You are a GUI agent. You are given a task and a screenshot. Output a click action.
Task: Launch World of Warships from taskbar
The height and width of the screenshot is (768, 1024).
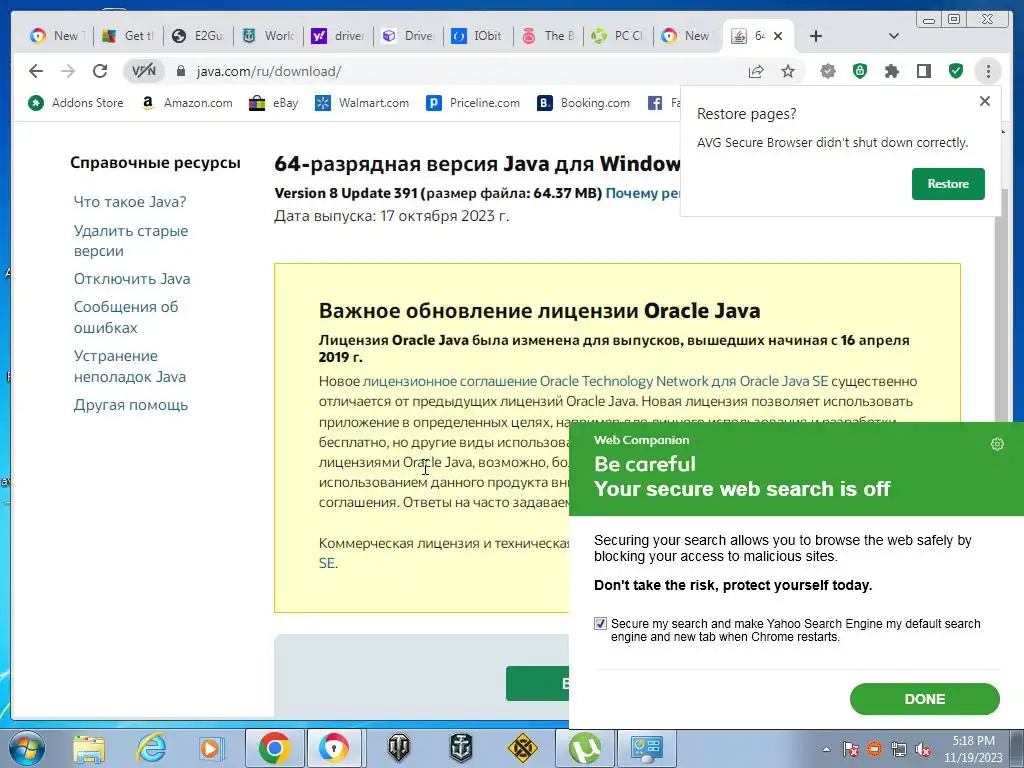(x=460, y=748)
